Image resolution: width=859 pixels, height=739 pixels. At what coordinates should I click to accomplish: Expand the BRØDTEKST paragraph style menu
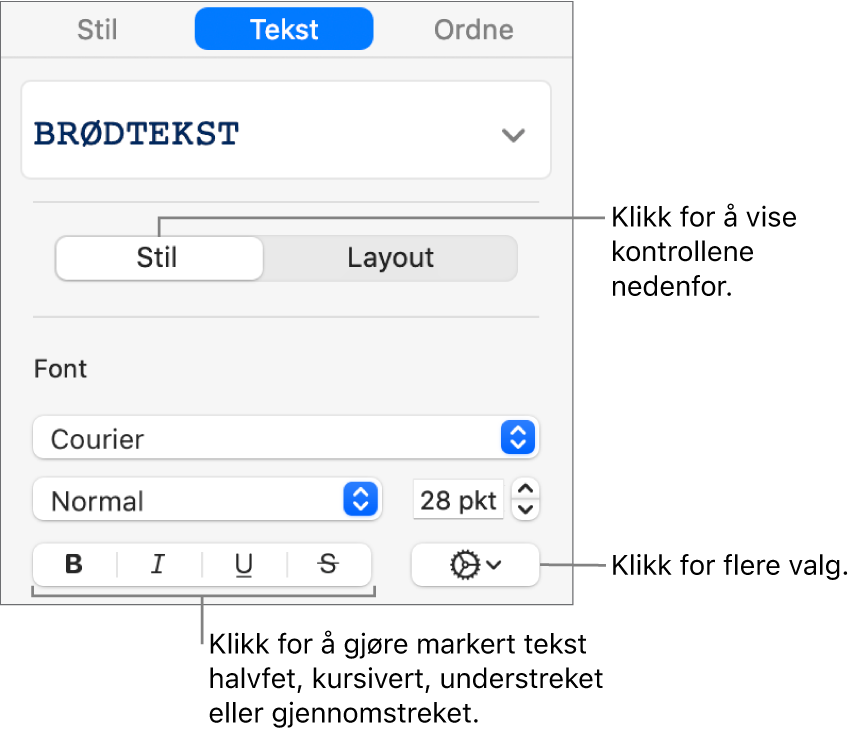(286, 130)
